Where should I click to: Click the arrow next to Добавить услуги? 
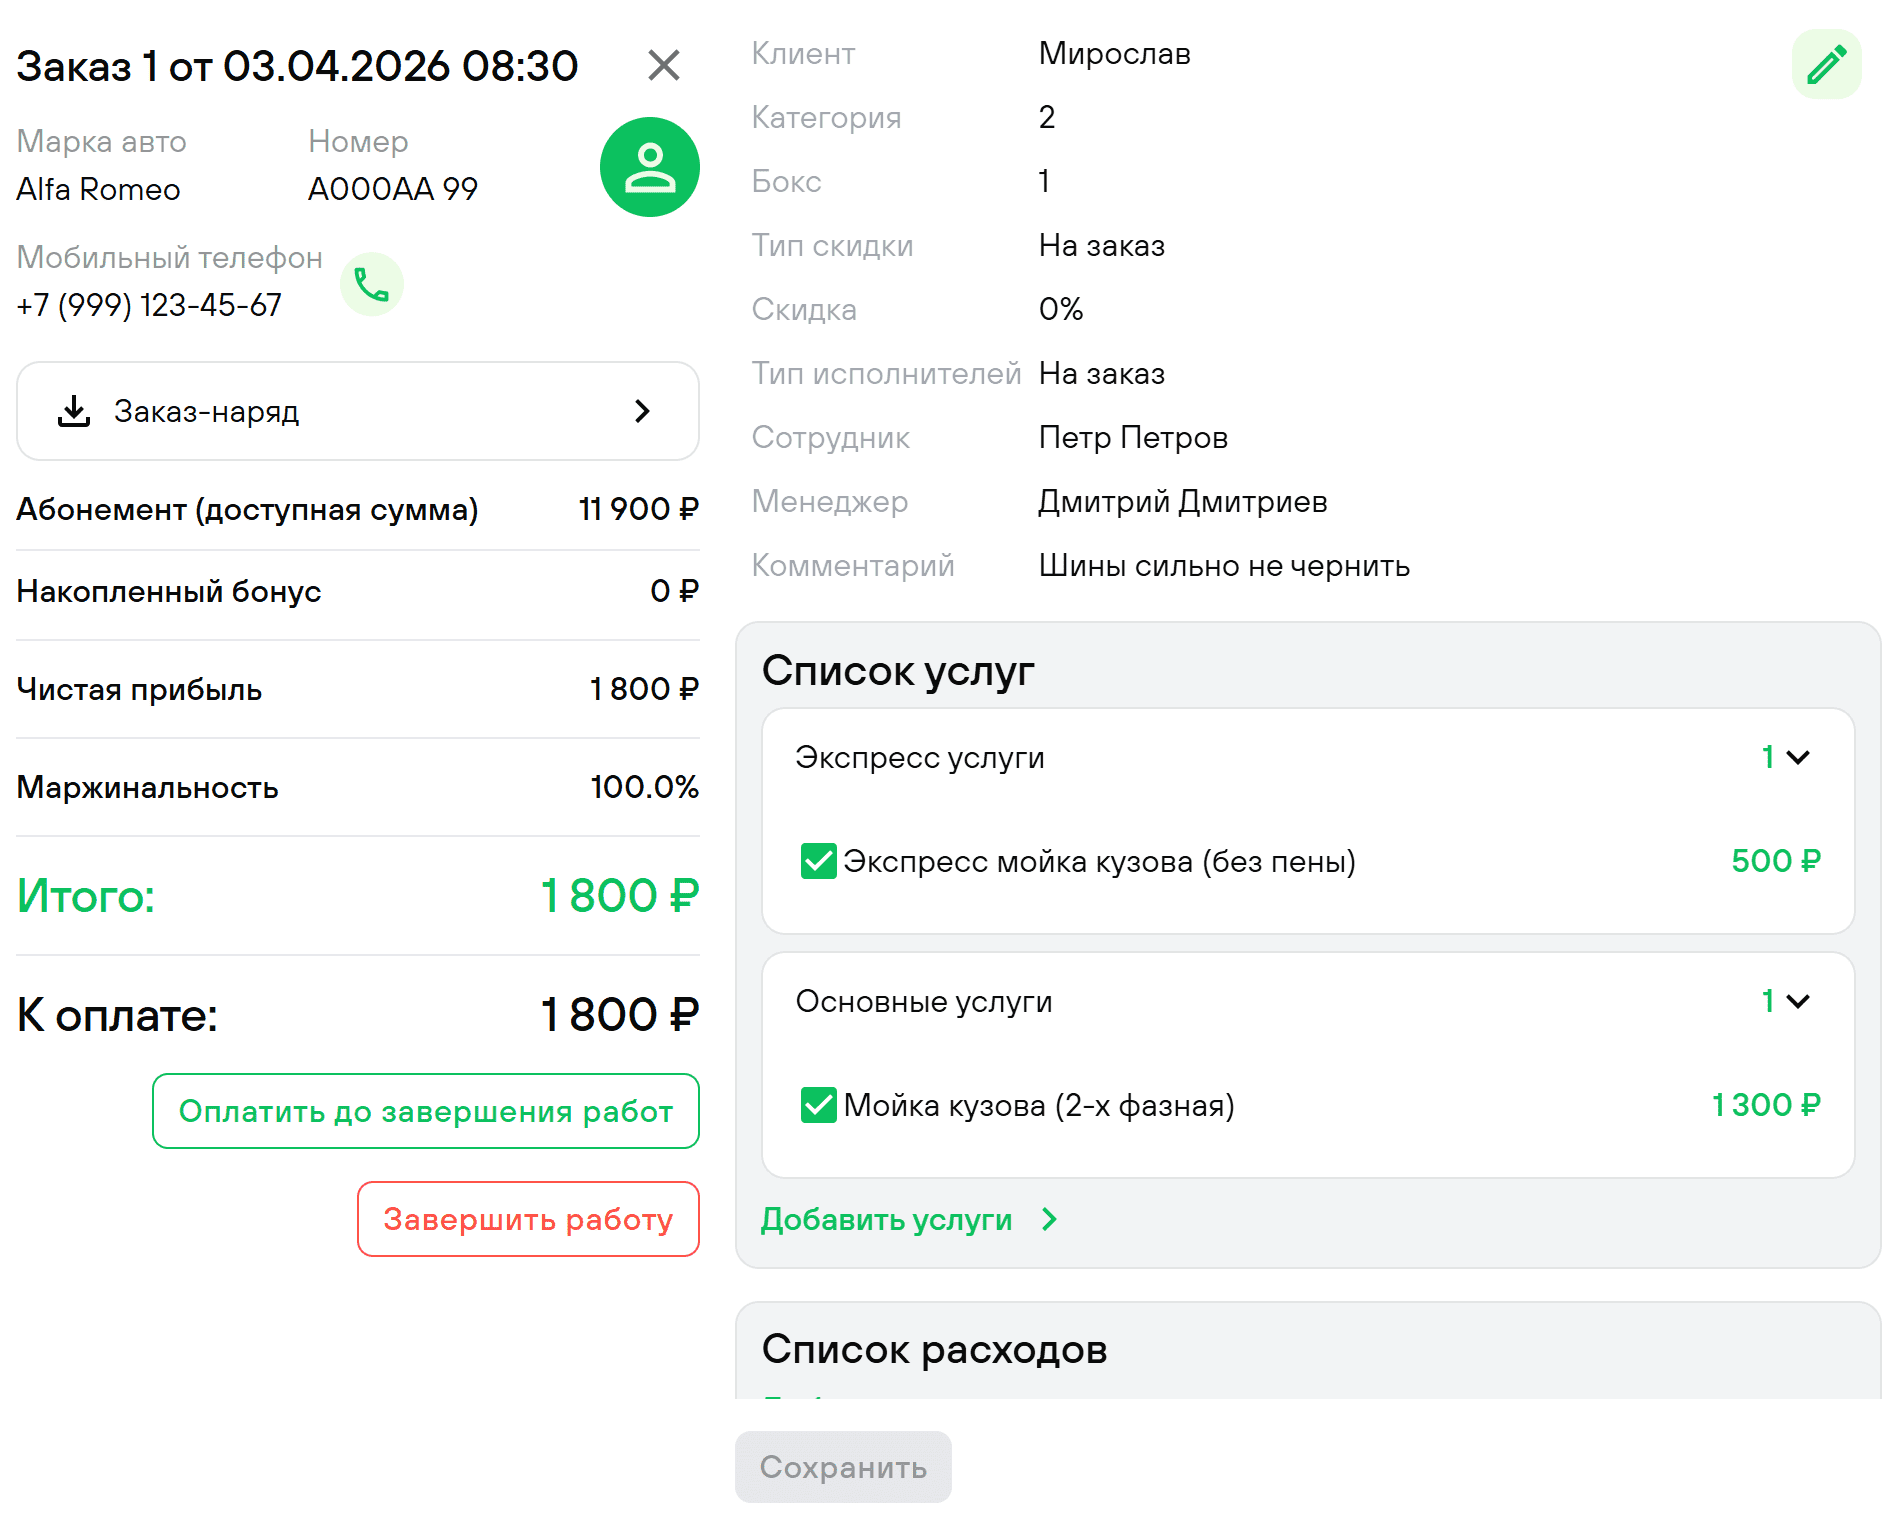[1048, 1220]
